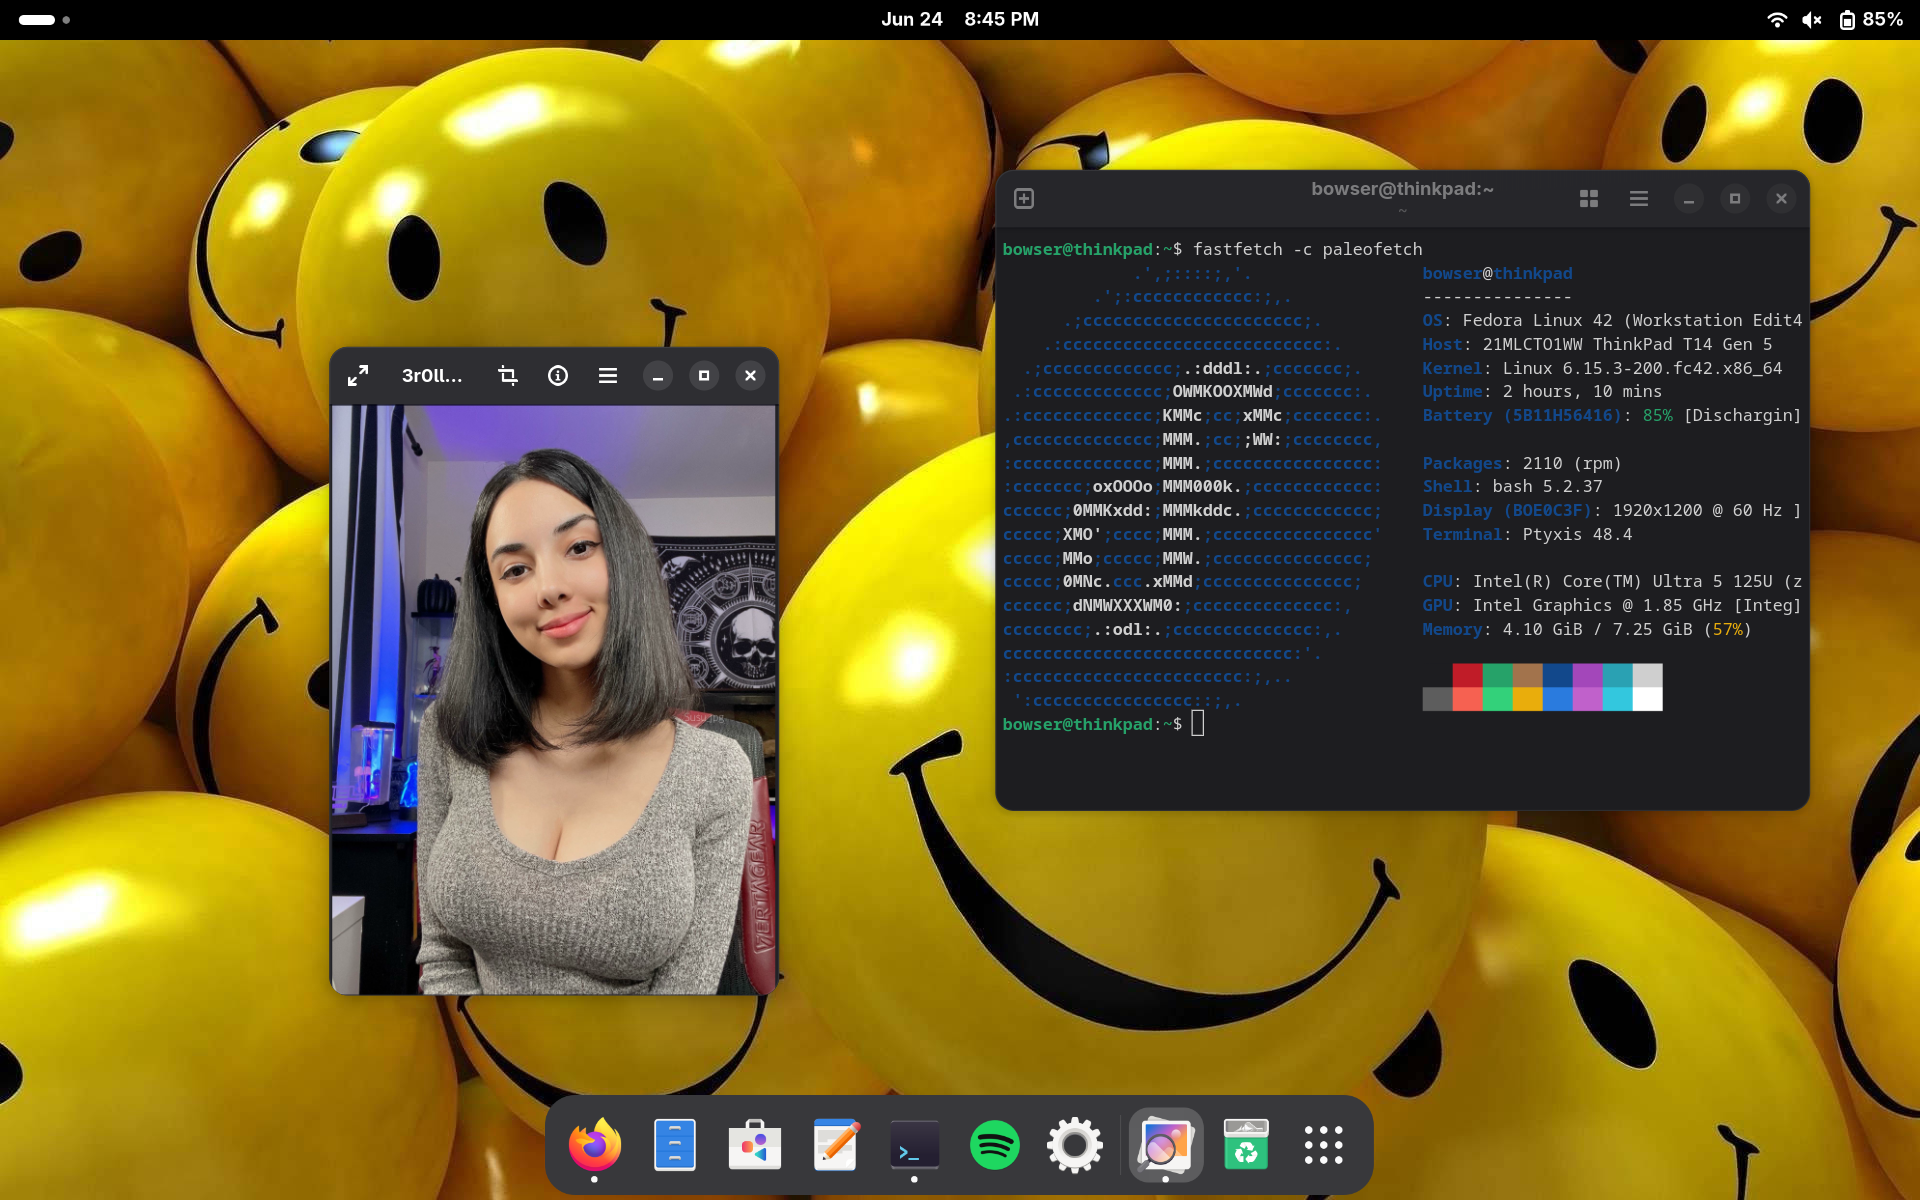Open the clock showing Jun 24 8:45 PM
The image size is (1920, 1200).
coord(960,19)
